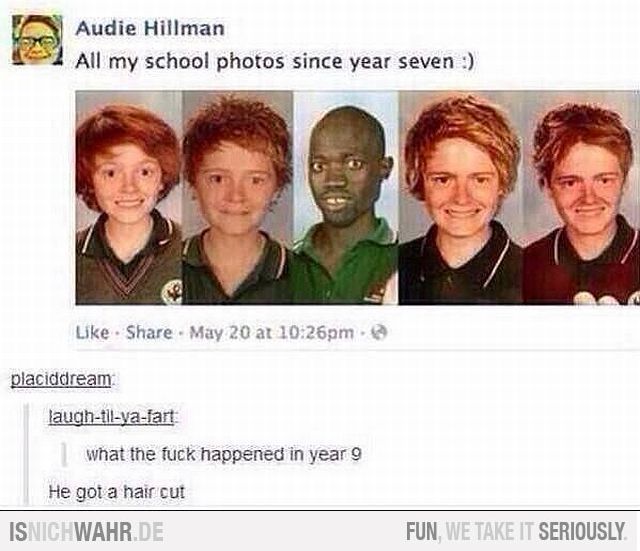Viewport: 640px width, 551px height.
Task: Click the vertical quote bar beside nested comment
Action: click(x=64, y=454)
